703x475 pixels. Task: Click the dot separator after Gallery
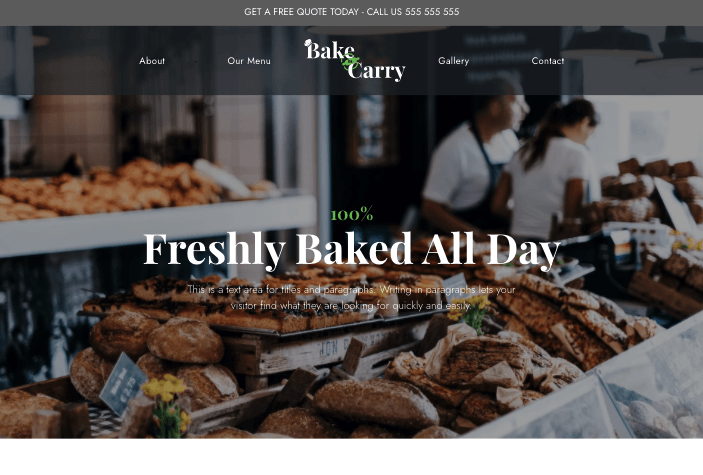pos(500,61)
